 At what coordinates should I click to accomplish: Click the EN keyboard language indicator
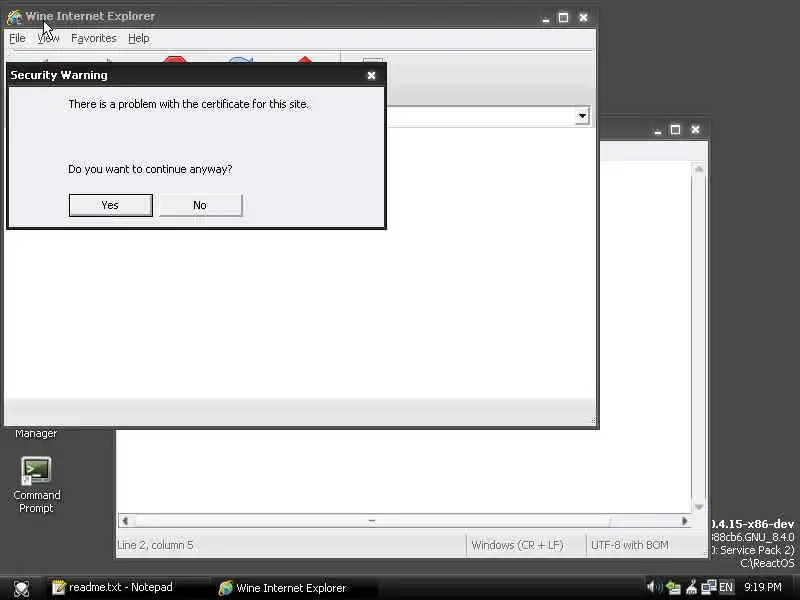[726, 588]
